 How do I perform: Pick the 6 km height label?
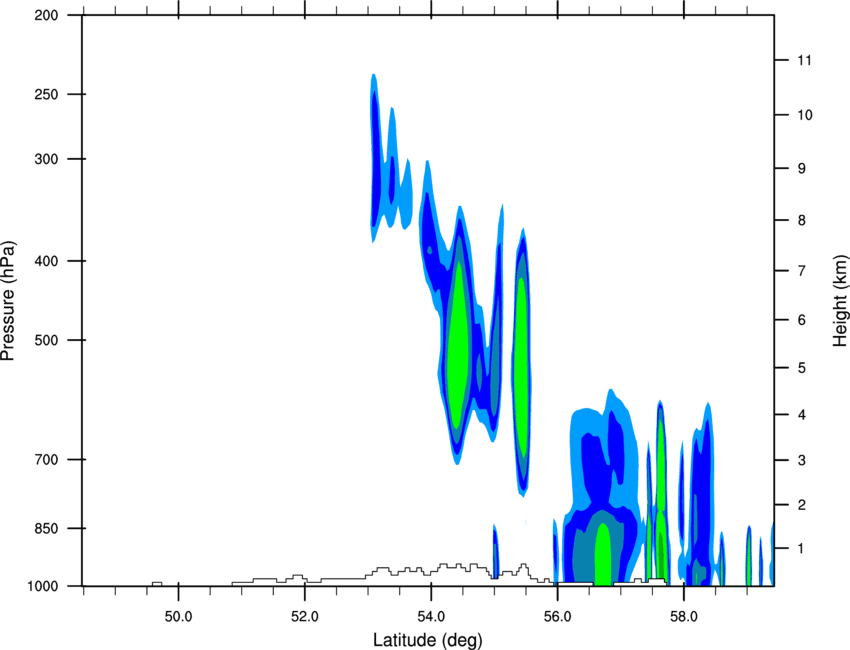pos(802,320)
